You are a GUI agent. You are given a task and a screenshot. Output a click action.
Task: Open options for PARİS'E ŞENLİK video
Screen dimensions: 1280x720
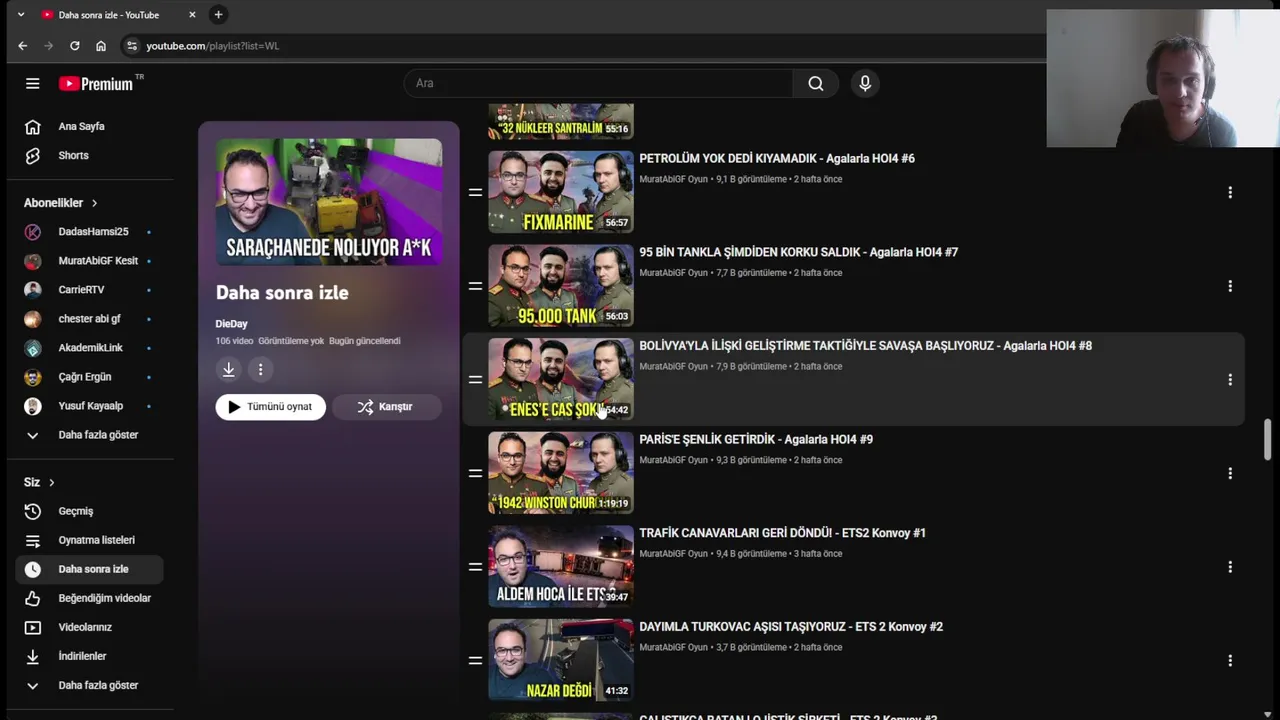click(x=1230, y=473)
